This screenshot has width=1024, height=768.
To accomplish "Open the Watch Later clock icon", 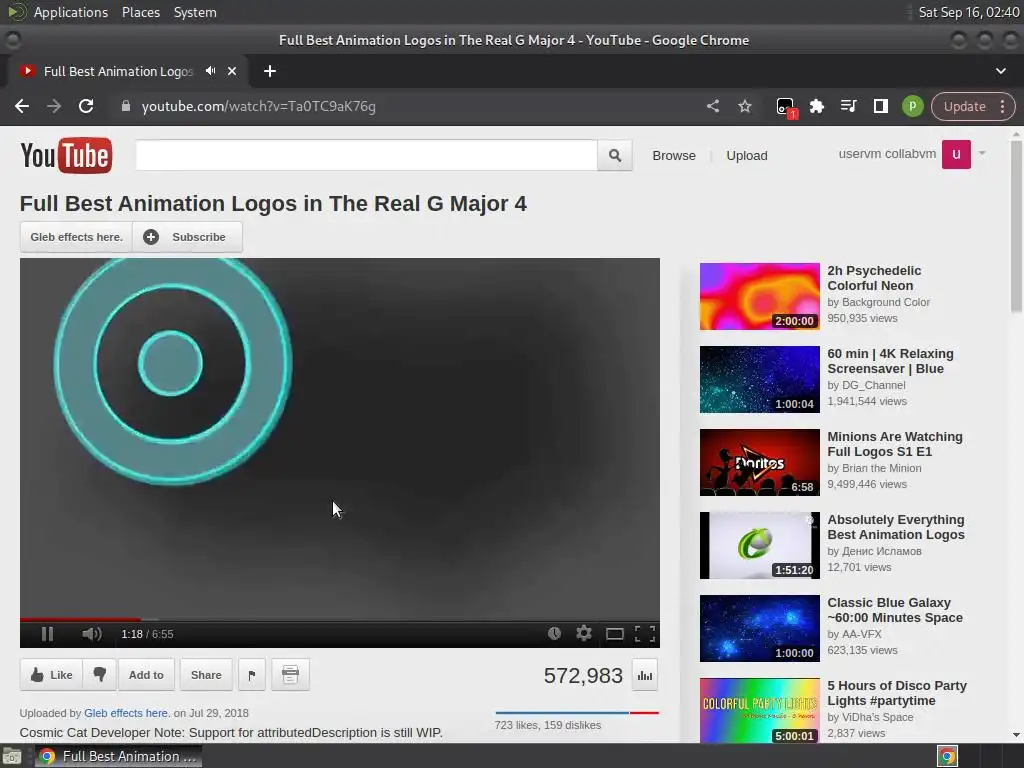I will point(554,633).
